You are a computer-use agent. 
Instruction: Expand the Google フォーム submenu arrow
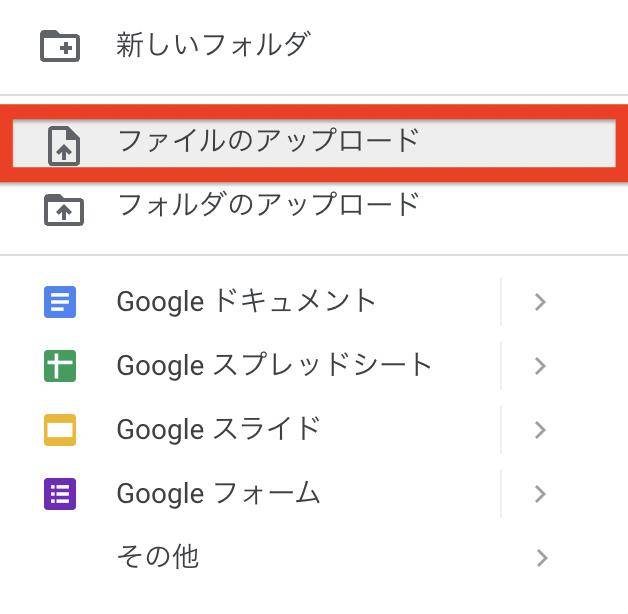(540, 494)
